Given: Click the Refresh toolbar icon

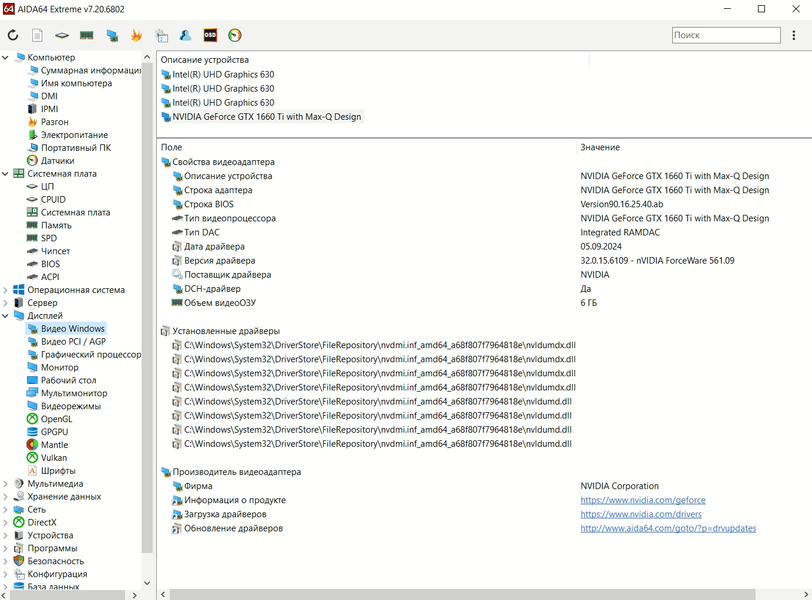Looking at the screenshot, I should [x=13, y=35].
